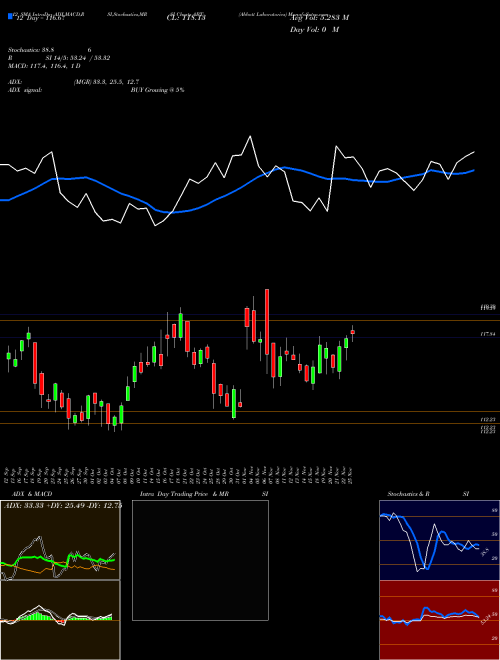This screenshot has width=500, height=660.
Task: Open the empty intraday trading price panel
Action: (200, 560)
